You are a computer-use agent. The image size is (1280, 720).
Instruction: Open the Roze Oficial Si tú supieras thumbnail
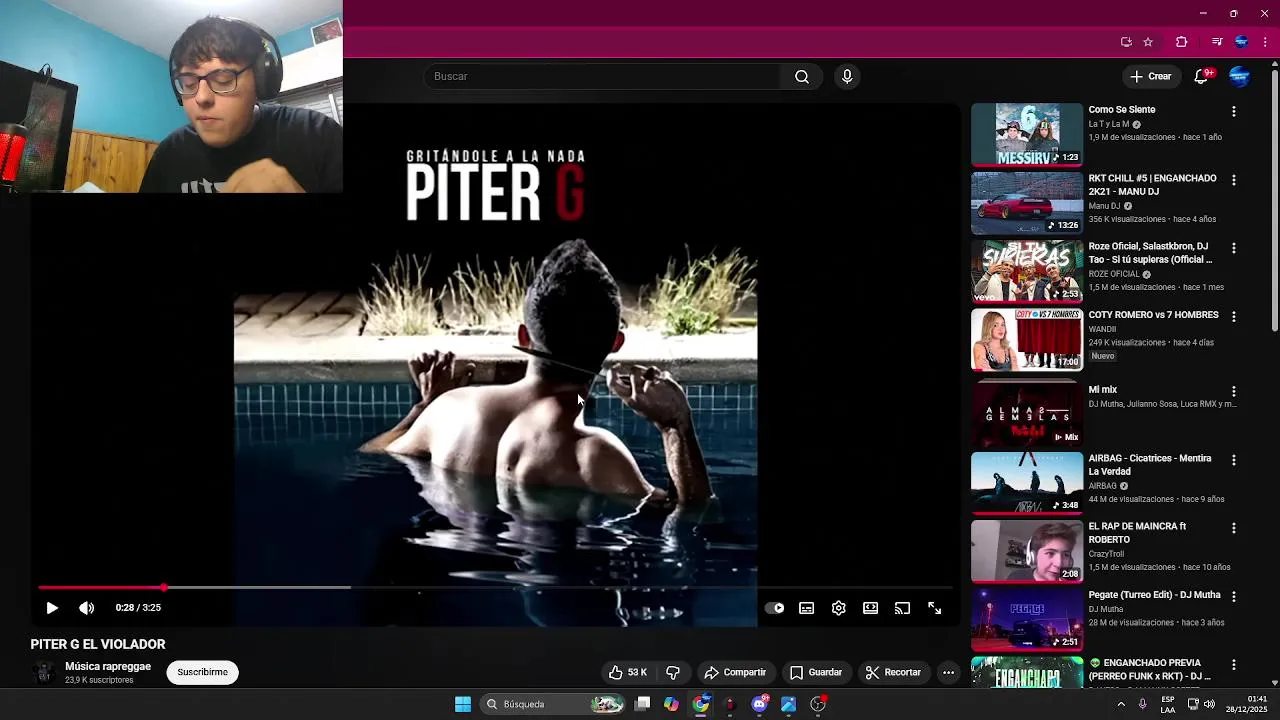[1027, 271]
